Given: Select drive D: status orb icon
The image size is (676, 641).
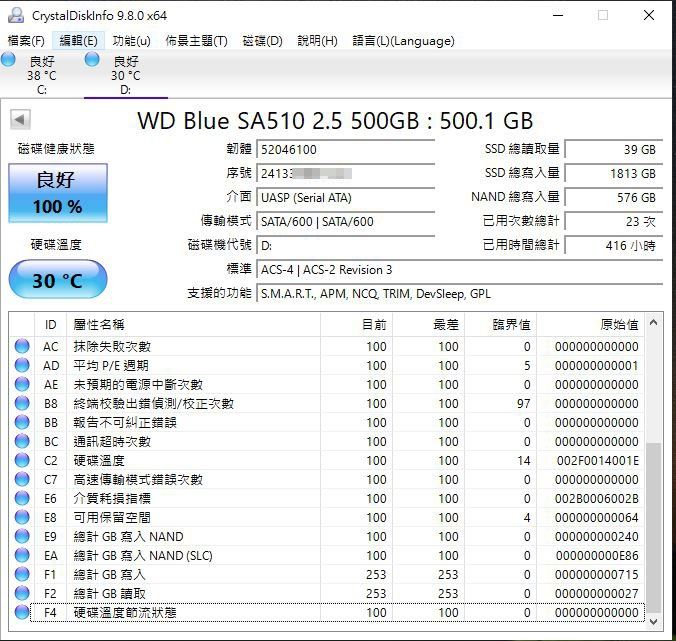Looking at the screenshot, I should coord(93,61).
